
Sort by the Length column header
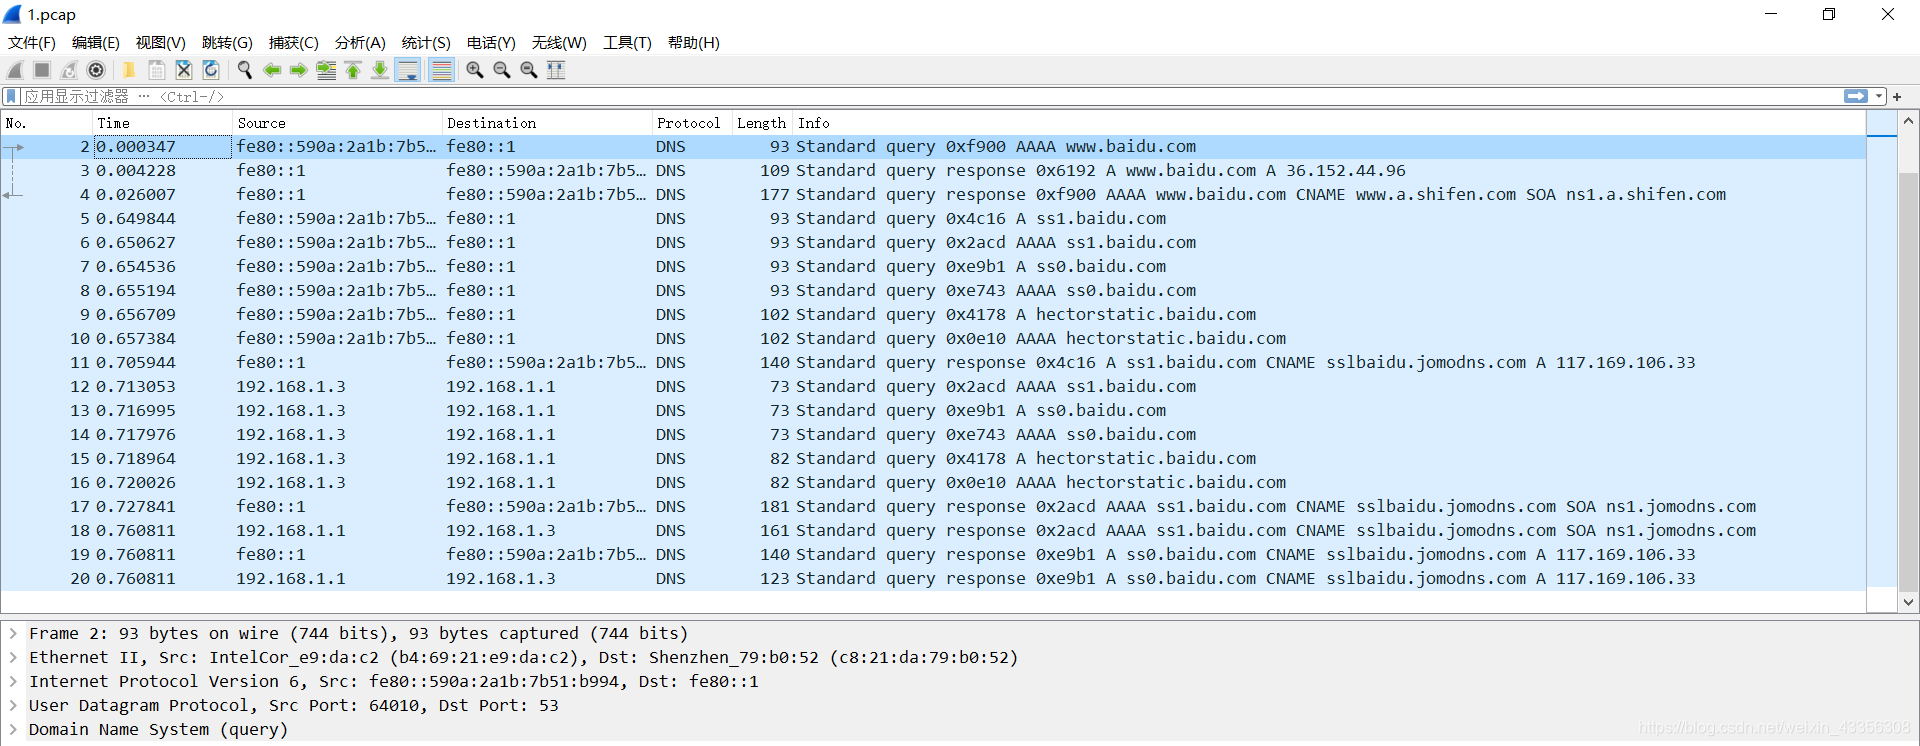click(x=762, y=123)
